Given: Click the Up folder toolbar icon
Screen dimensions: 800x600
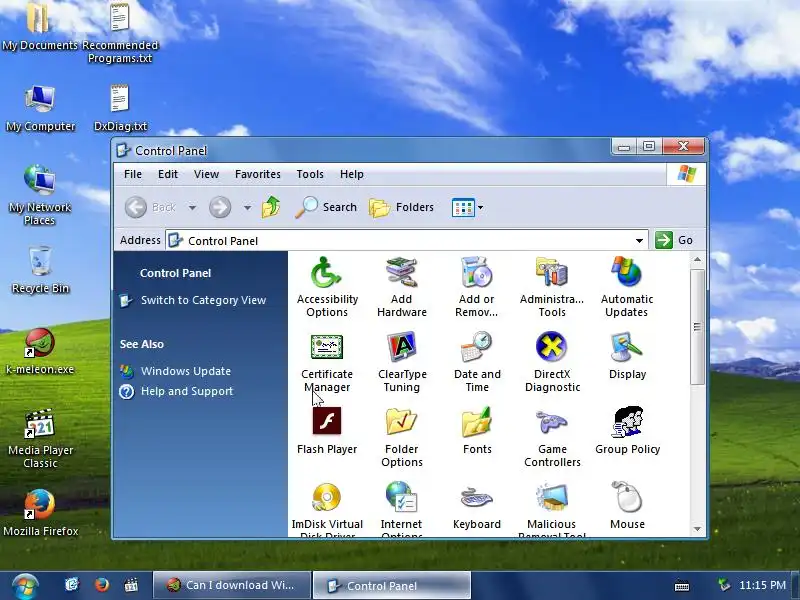Looking at the screenshot, I should pos(271,207).
